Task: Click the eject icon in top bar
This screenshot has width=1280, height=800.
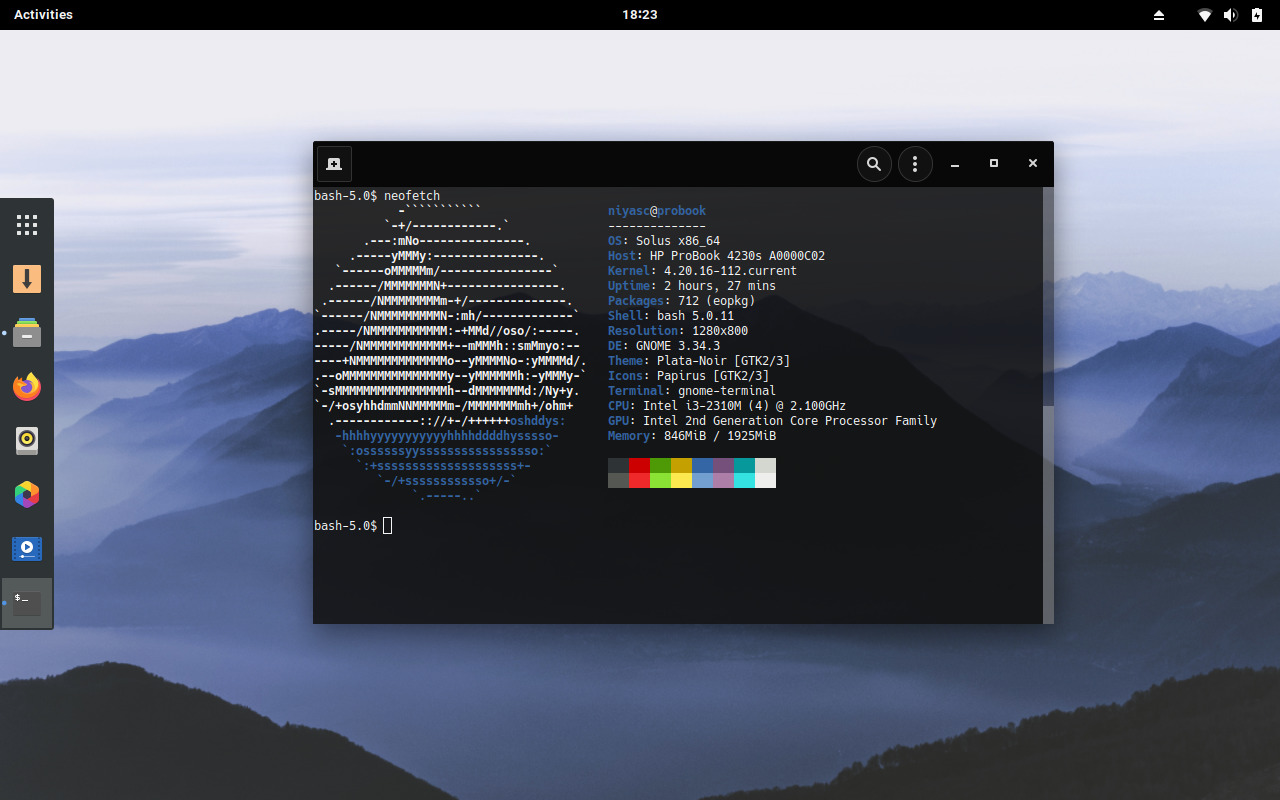Action: [x=1159, y=15]
